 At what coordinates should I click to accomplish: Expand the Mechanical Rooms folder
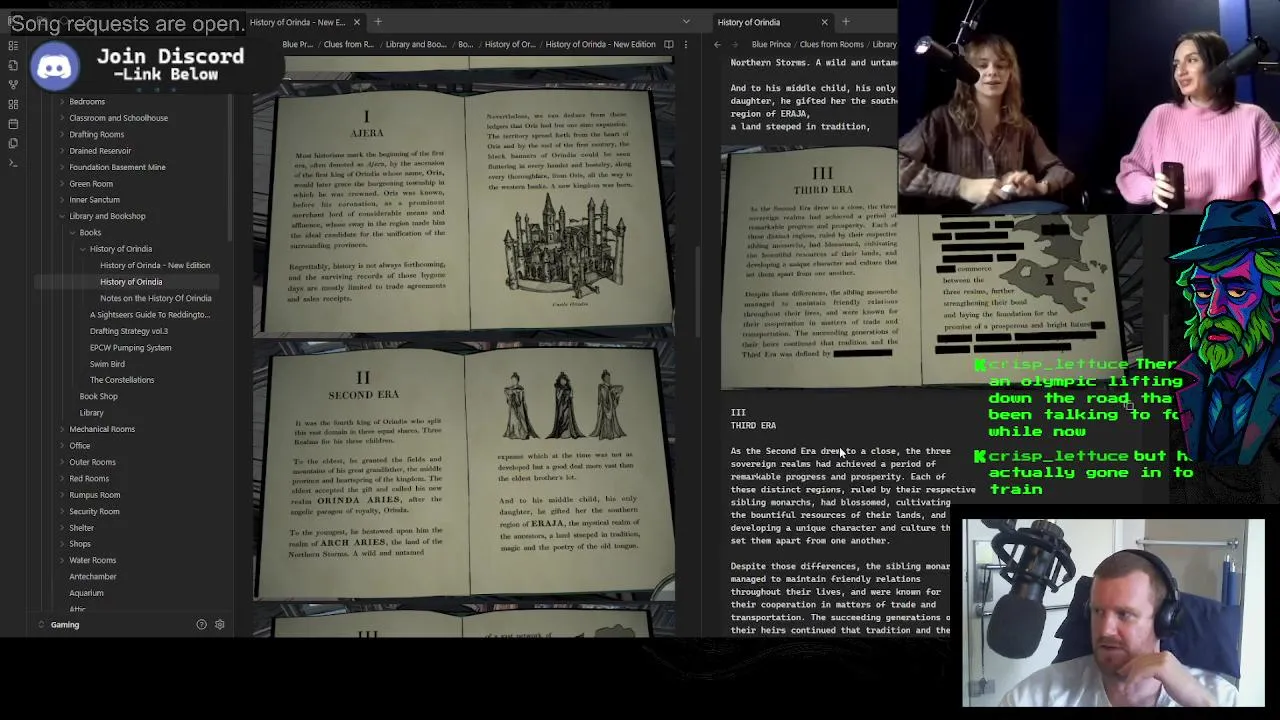(62, 429)
